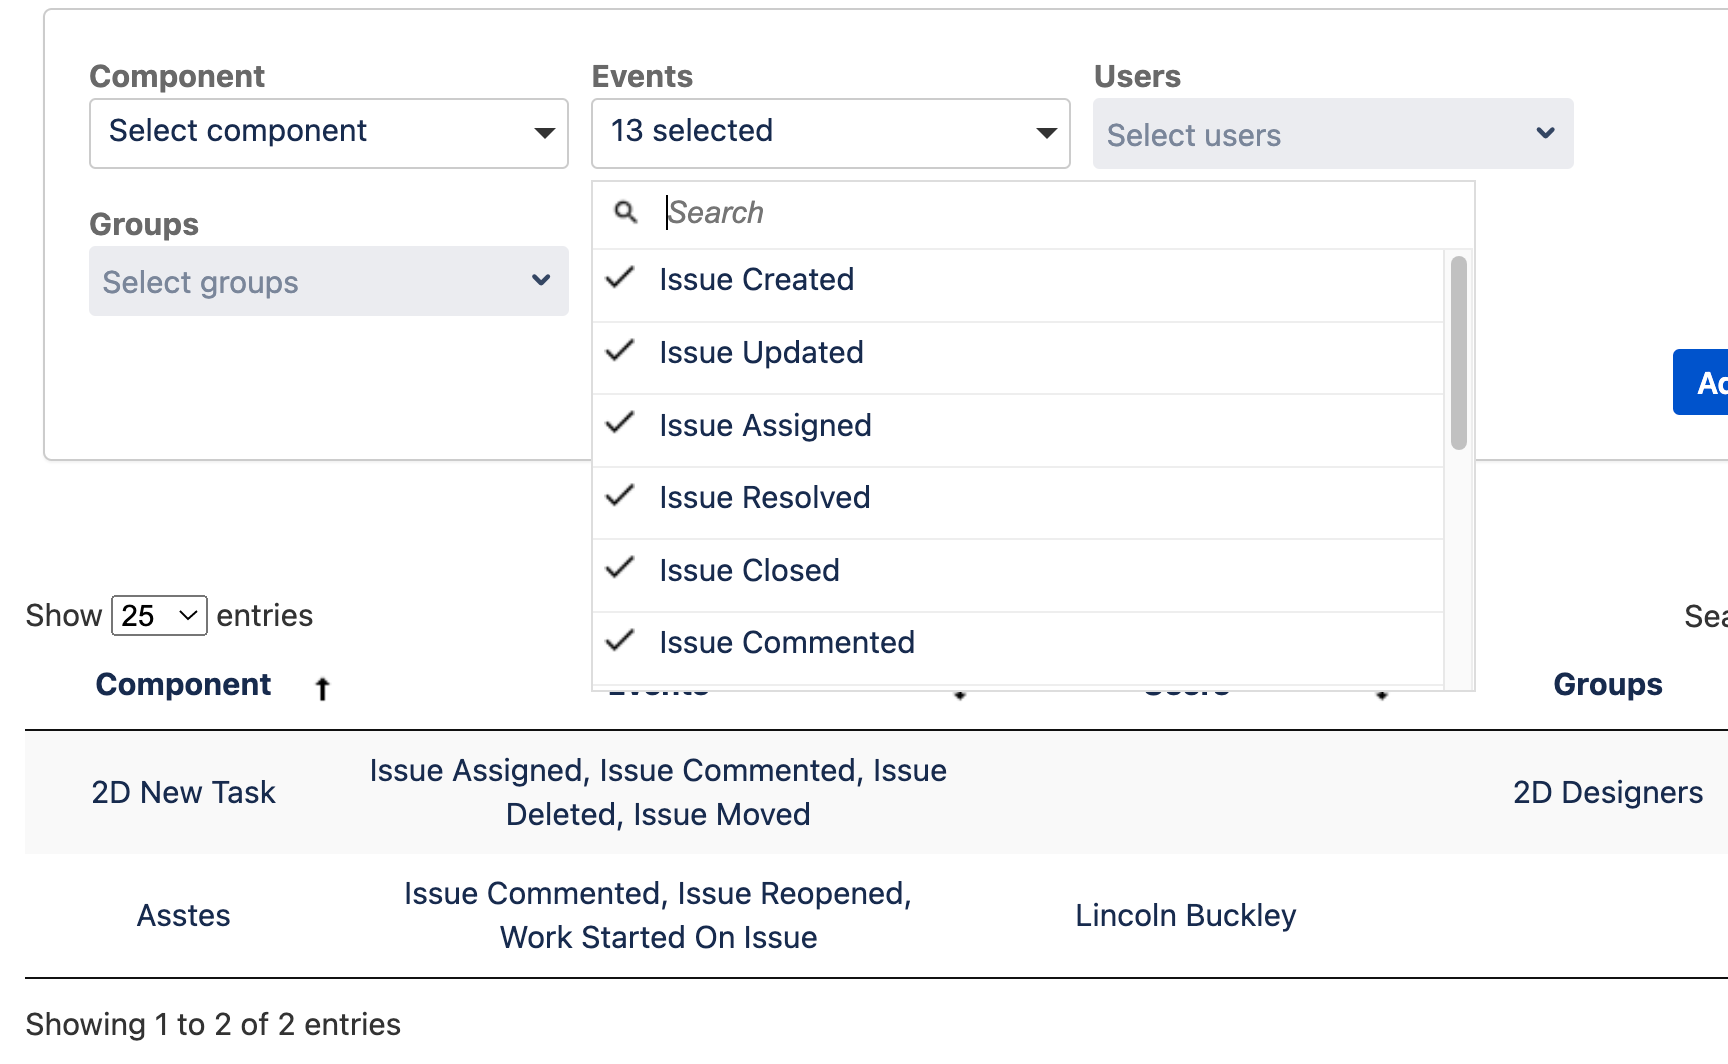Change the show entries count selector
The image size is (1728, 1064).
point(159,616)
